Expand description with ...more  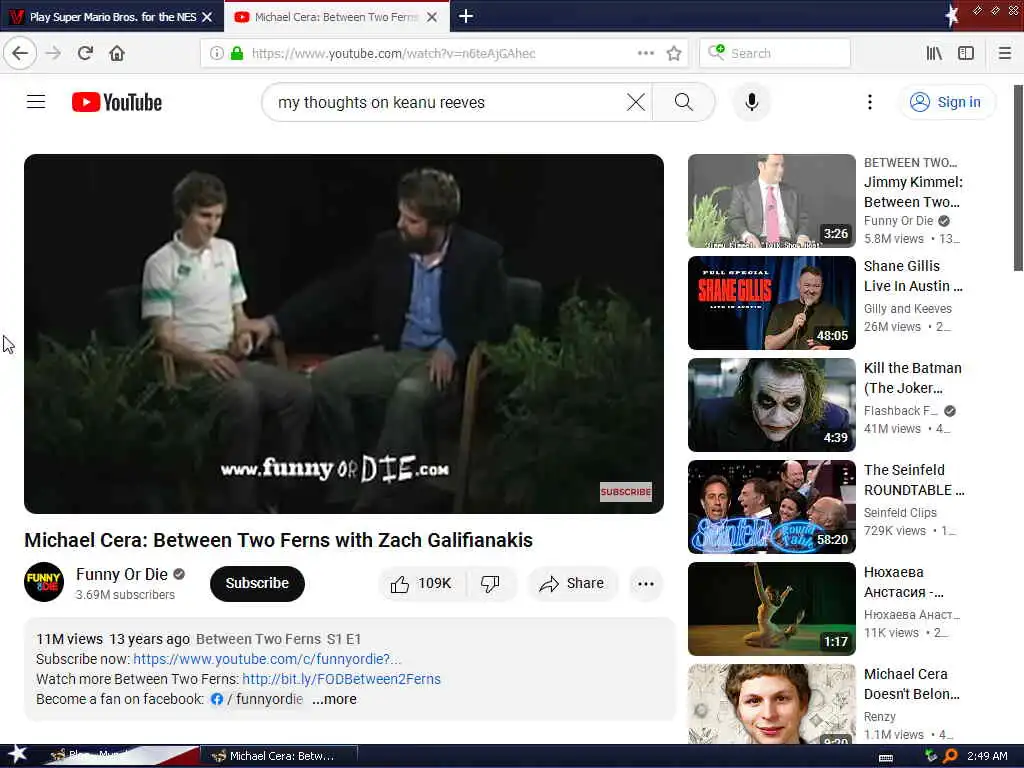334,699
